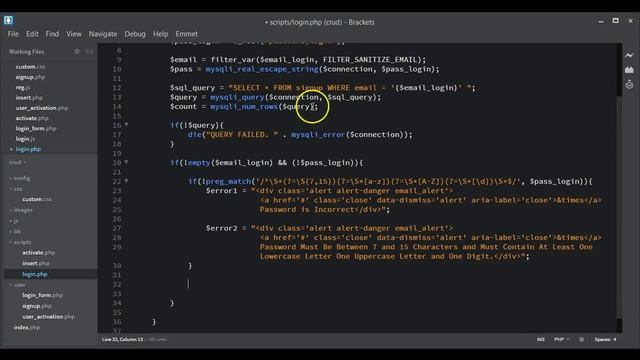Click the layers icon in right toolbar
This screenshot has width=640, height=360.
pos(629,84)
